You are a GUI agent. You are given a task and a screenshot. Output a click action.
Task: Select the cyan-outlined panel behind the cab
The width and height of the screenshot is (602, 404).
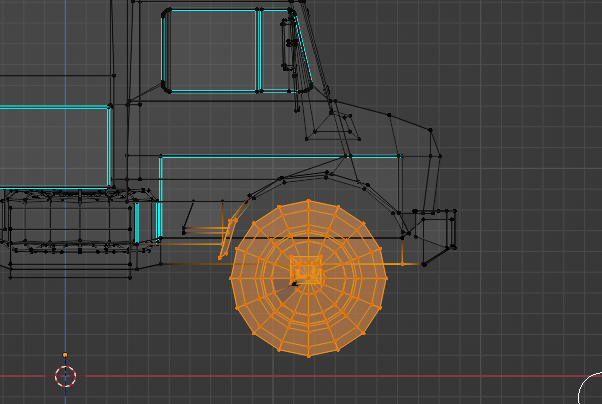coord(55,147)
